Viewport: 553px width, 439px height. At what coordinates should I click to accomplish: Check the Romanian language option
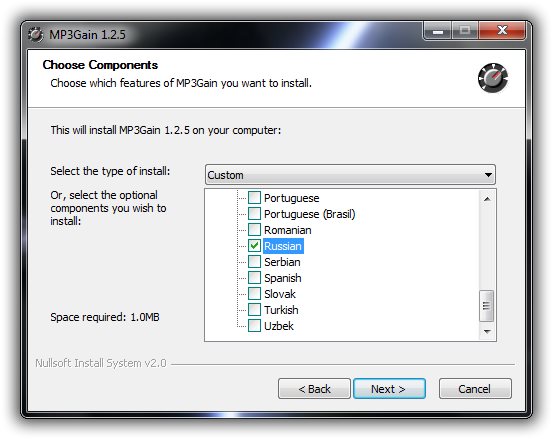click(x=254, y=230)
